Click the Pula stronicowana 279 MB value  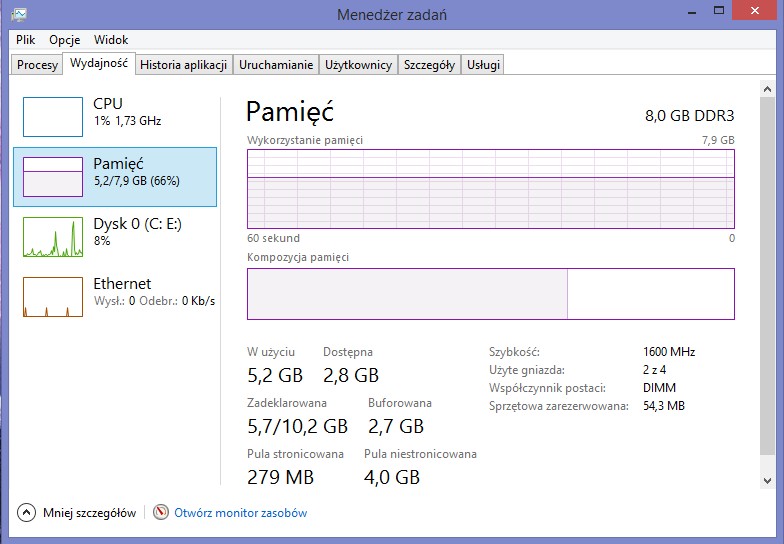click(280, 477)
